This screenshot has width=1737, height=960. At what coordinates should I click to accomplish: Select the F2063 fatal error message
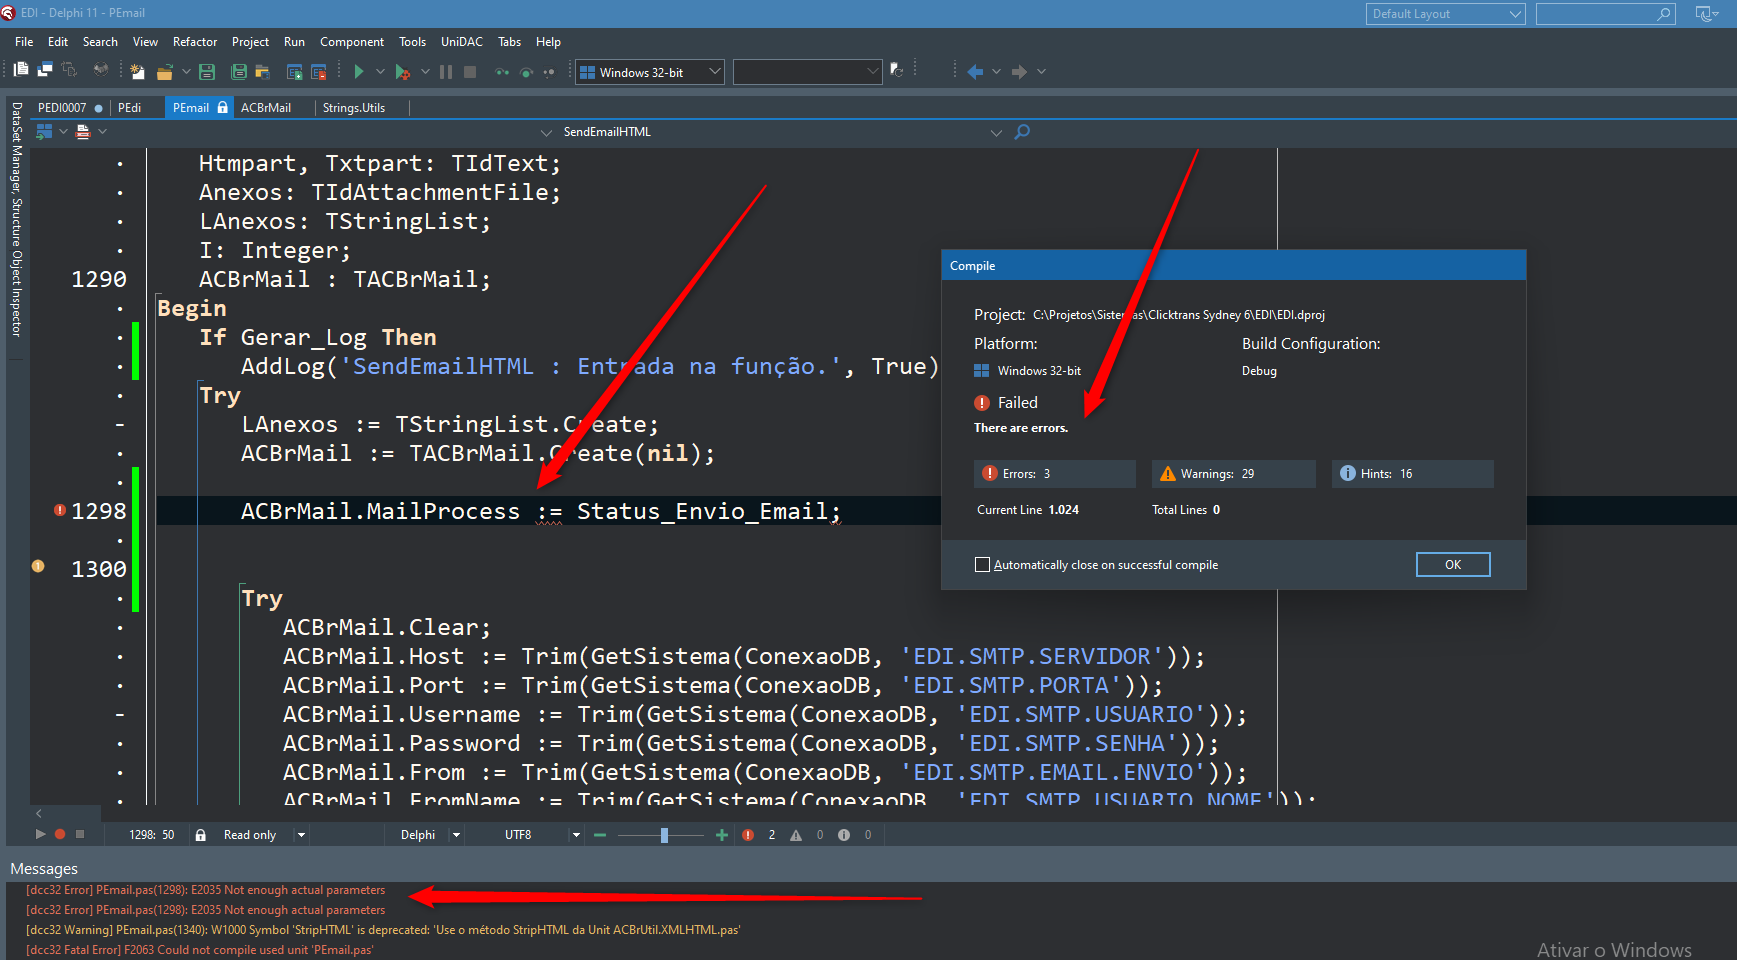tap(200, 950)
